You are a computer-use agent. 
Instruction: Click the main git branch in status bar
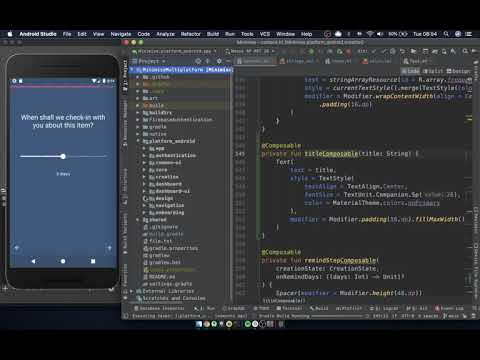coord(451,316)
